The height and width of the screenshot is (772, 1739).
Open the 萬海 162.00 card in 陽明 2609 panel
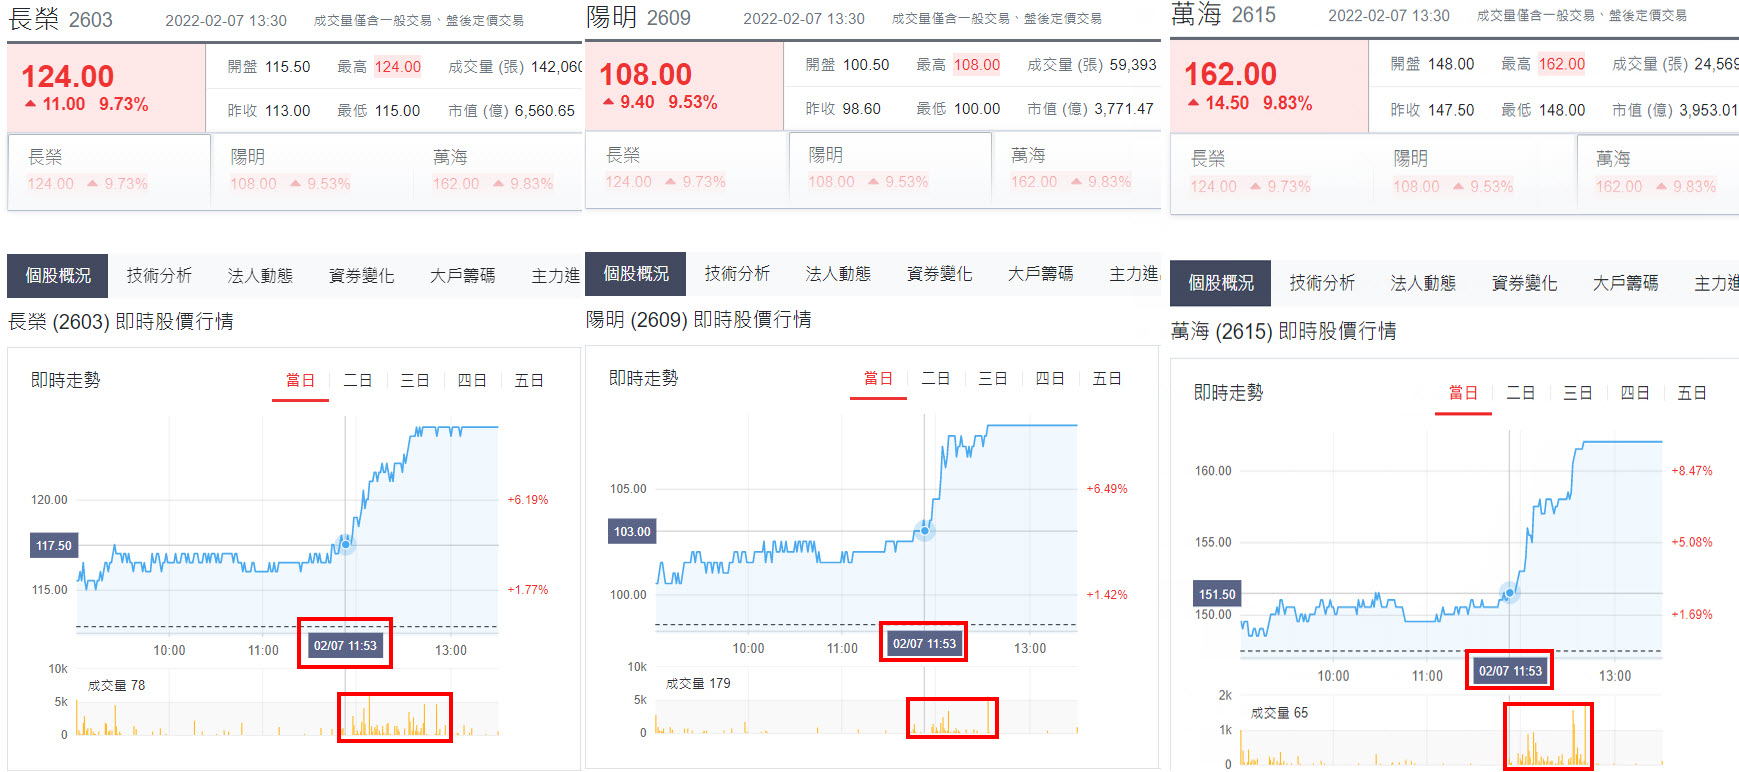point(1076,168)
